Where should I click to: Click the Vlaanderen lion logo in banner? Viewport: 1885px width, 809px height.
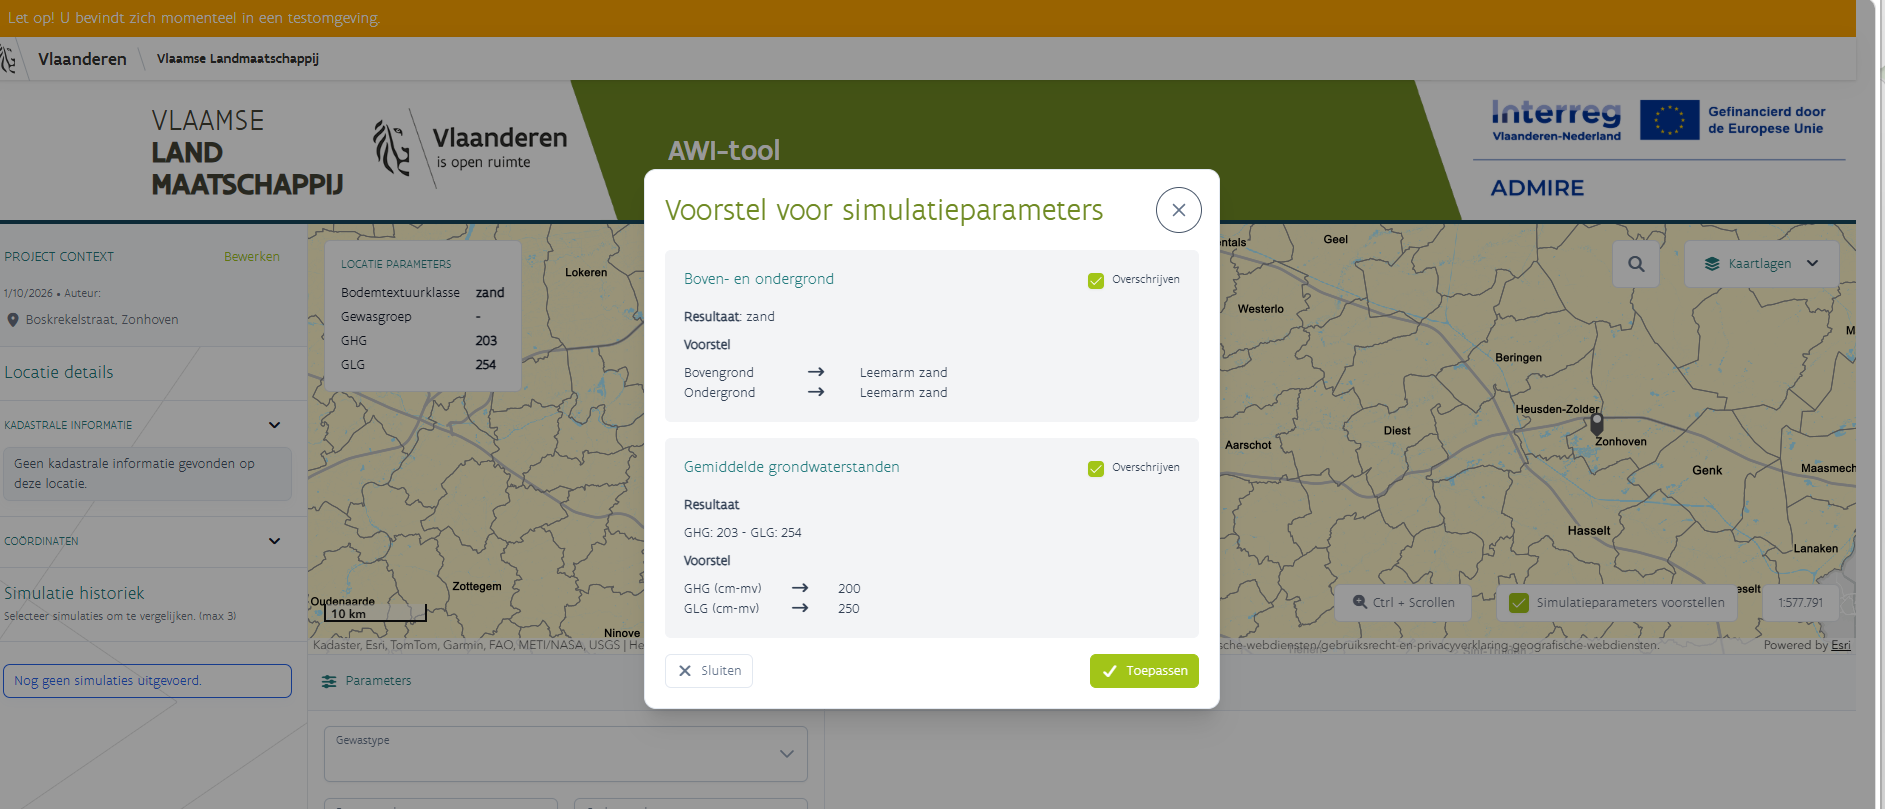coord(391,147)
